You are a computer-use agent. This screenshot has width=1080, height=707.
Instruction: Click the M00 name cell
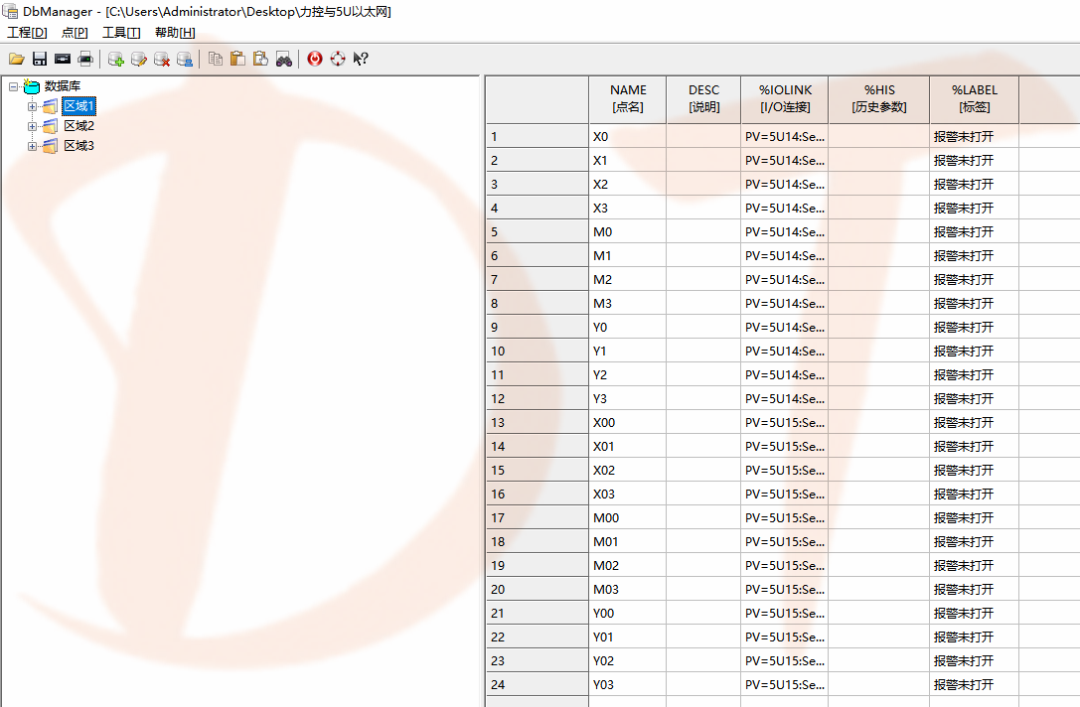coord(627,518)
